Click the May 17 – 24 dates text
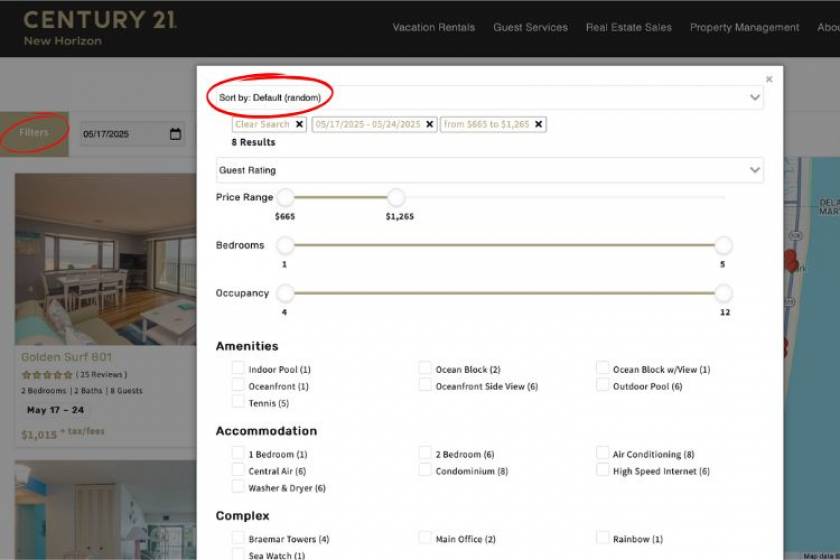Screen dimensions: 840x560 tap(55, 410)
